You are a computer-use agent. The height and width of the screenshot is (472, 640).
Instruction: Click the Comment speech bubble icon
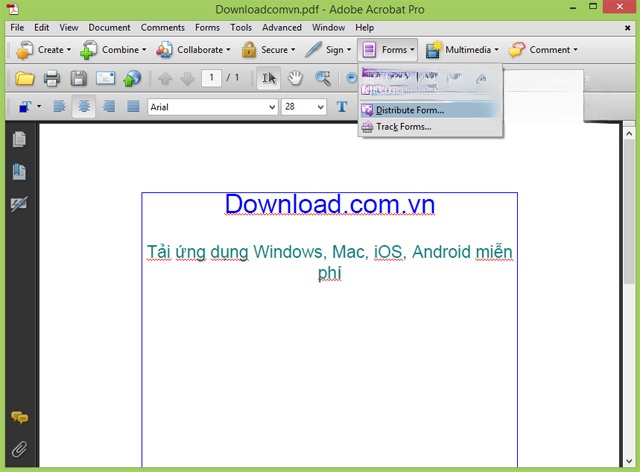point(517,50)
